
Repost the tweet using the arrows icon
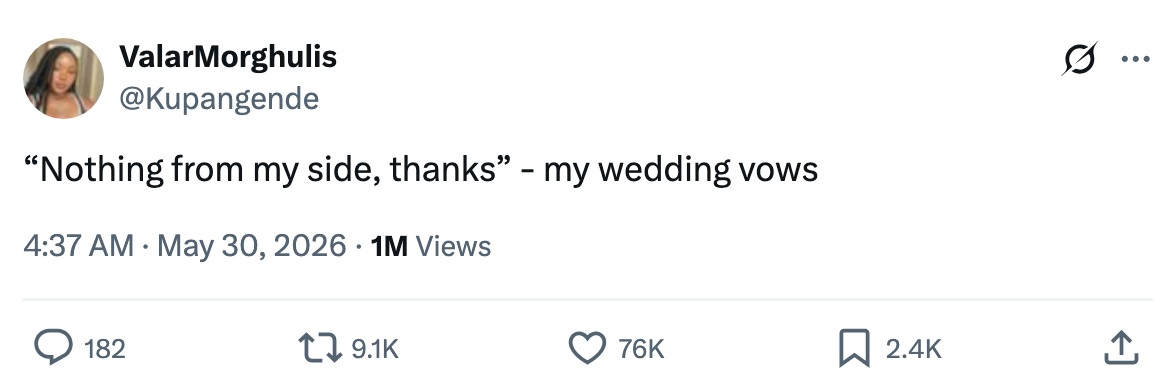[x=320, y=348]
